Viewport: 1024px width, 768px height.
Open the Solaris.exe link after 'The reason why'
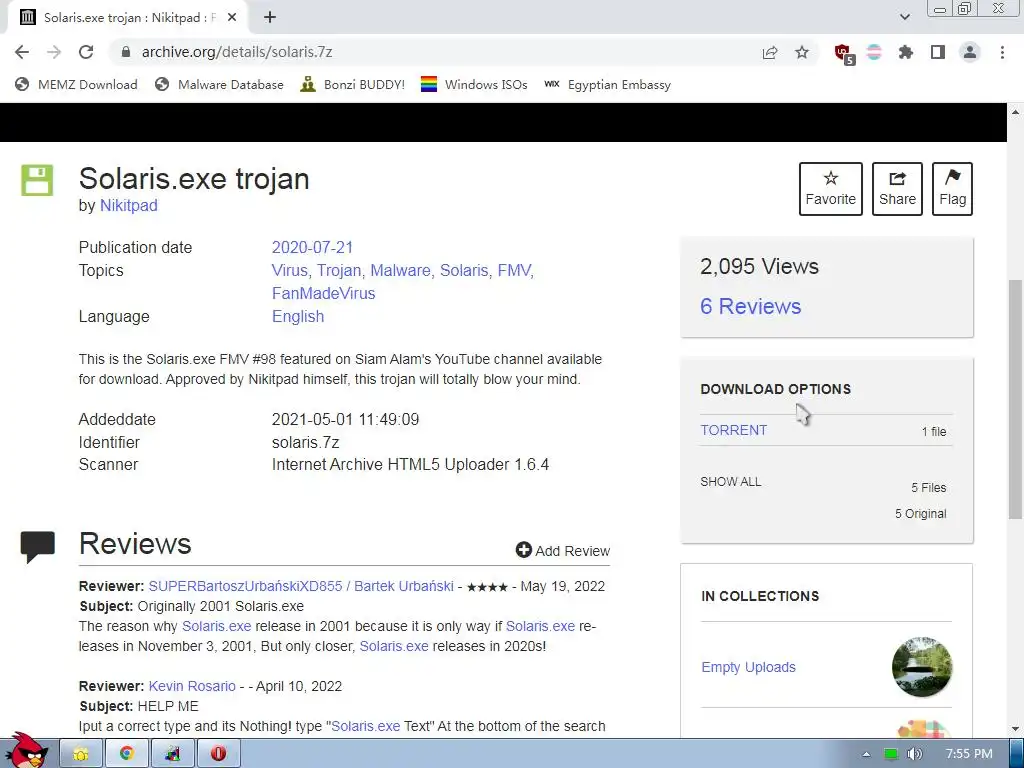216,626
